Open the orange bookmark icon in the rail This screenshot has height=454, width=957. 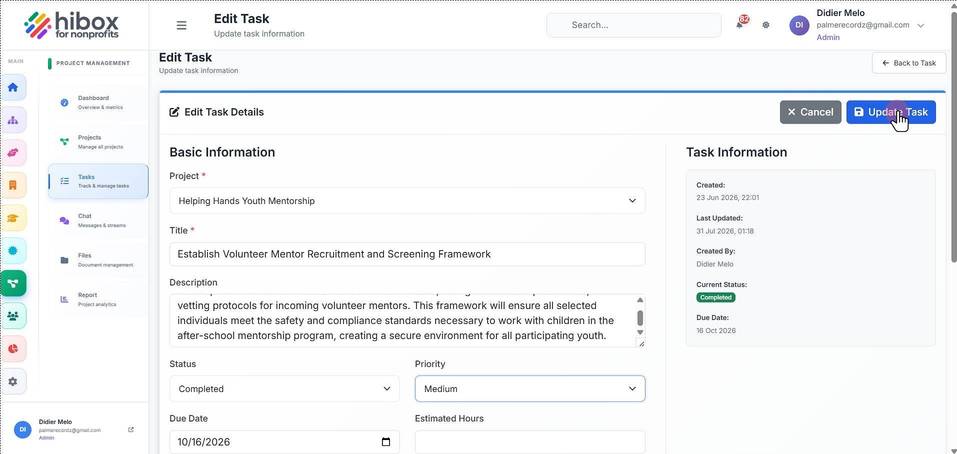click(x=13, y=185)
